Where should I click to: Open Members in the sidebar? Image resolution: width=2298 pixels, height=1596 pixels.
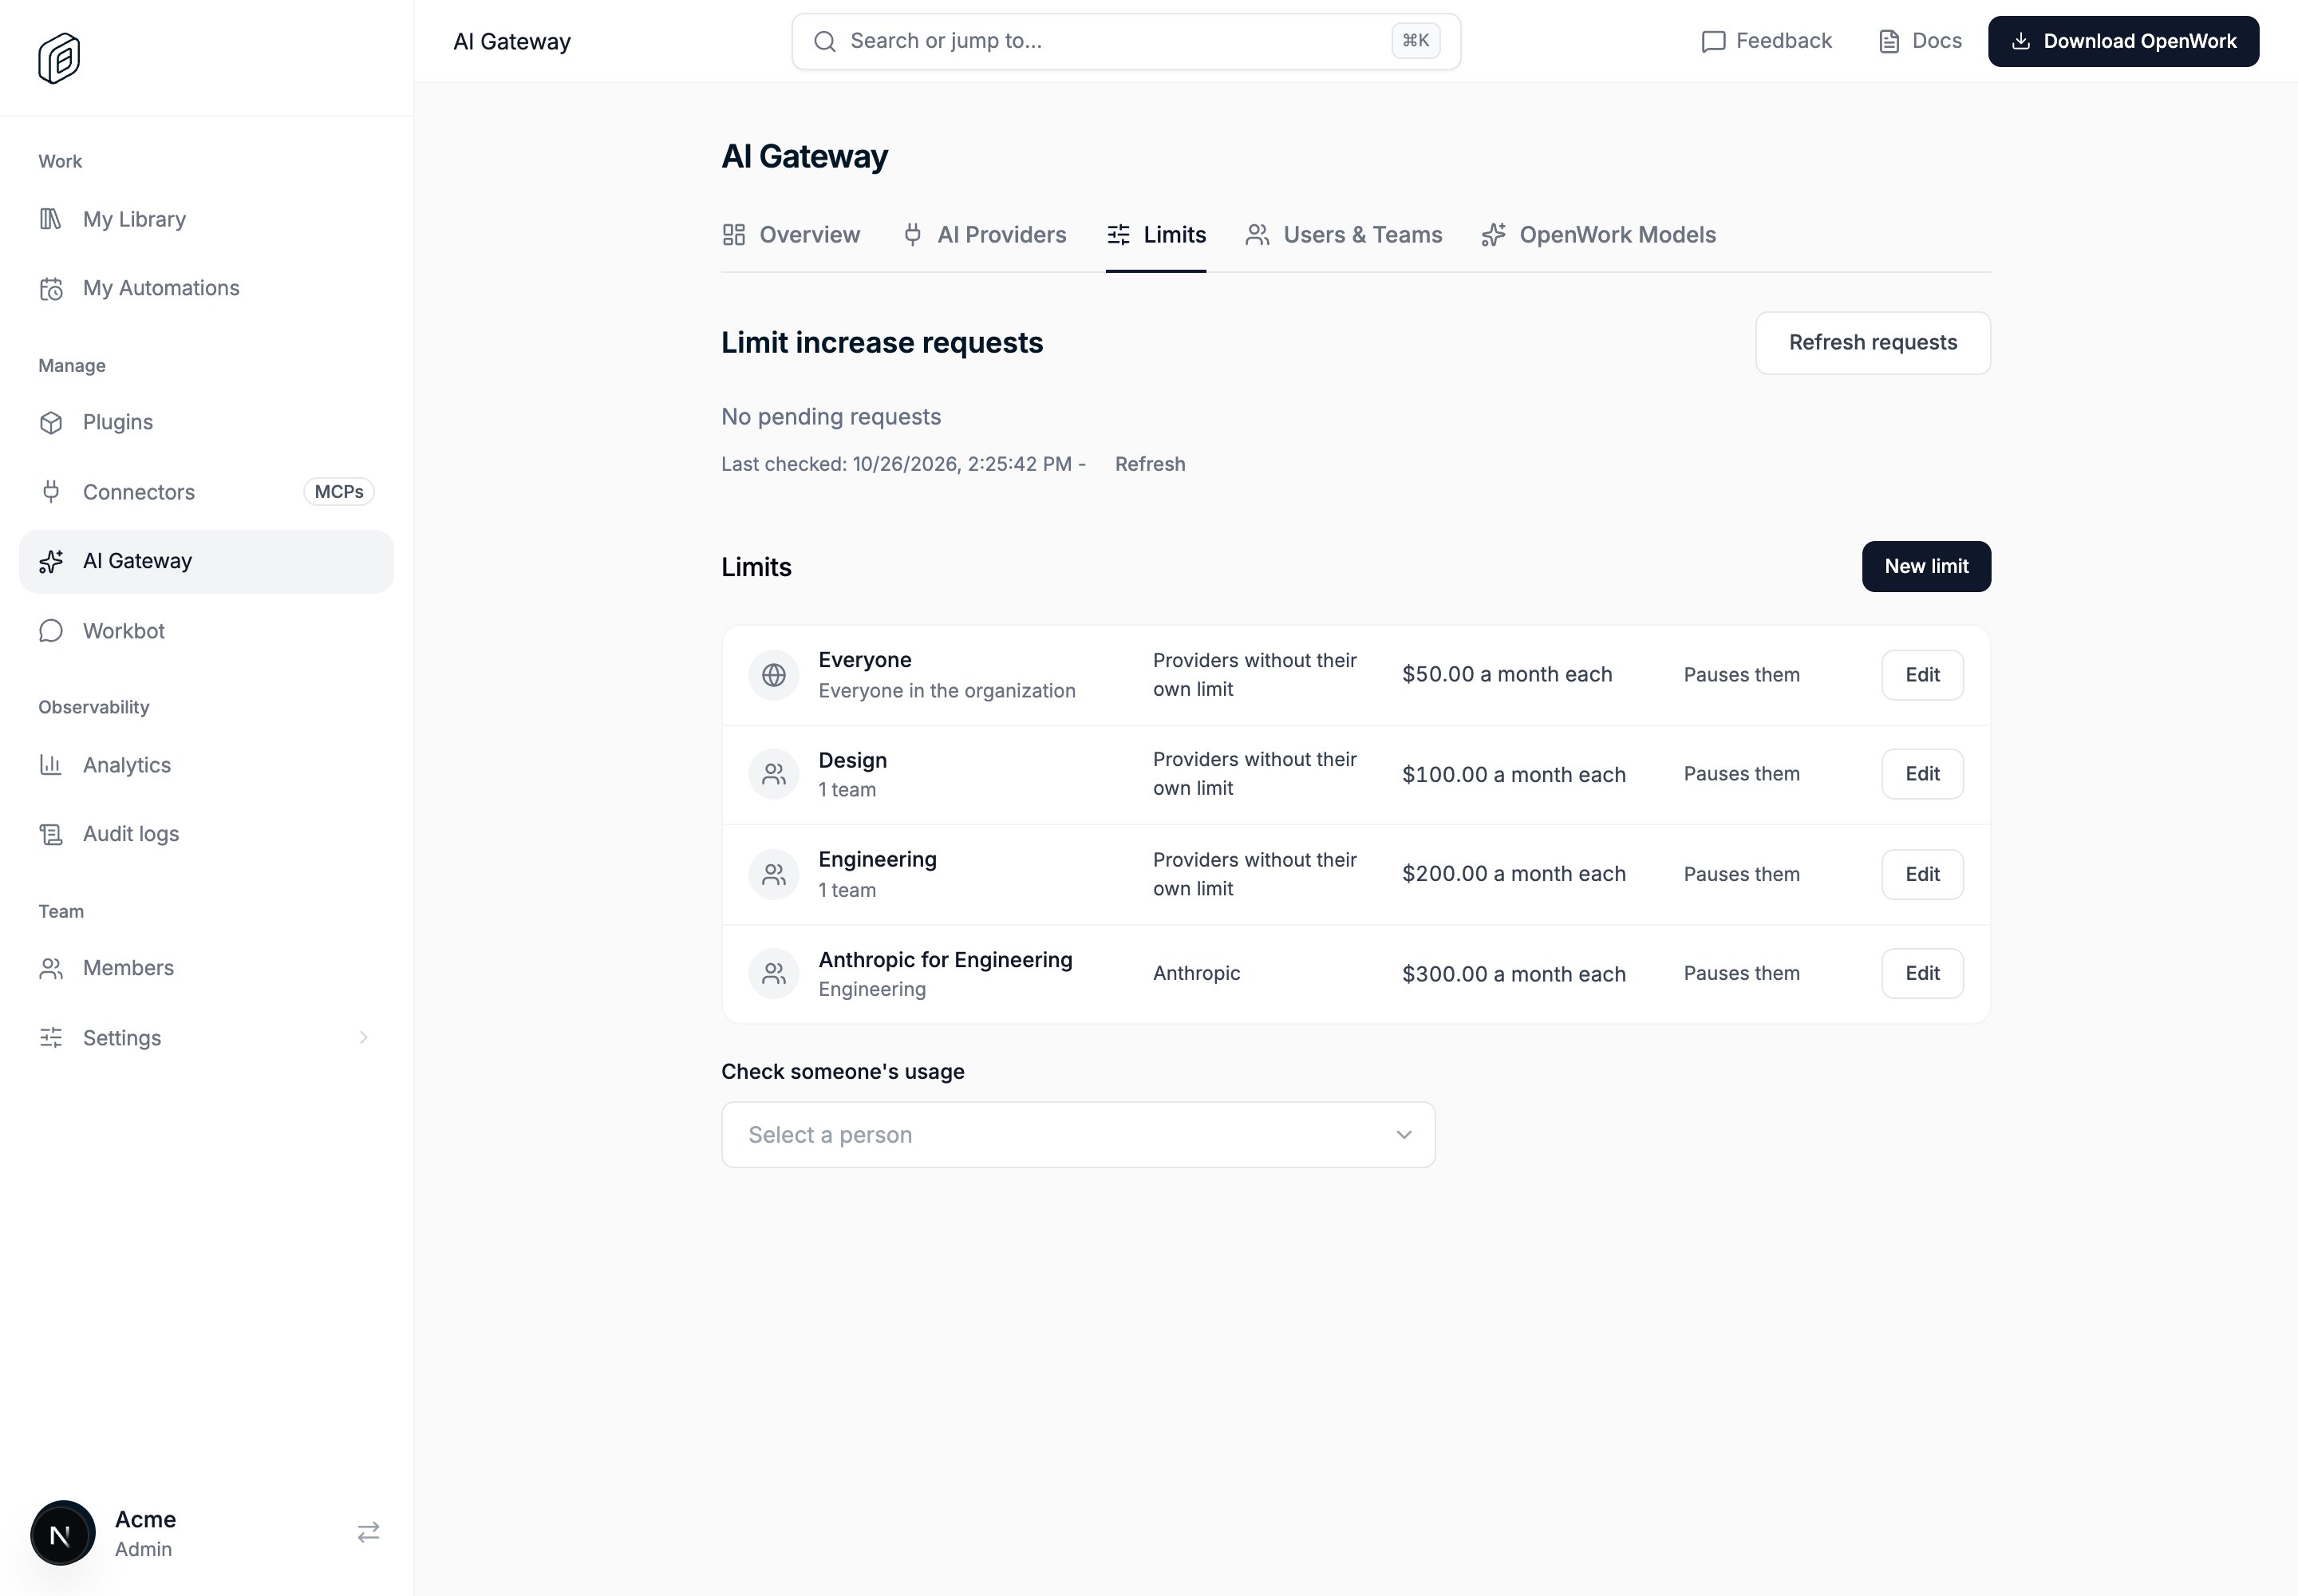point(206,968)
